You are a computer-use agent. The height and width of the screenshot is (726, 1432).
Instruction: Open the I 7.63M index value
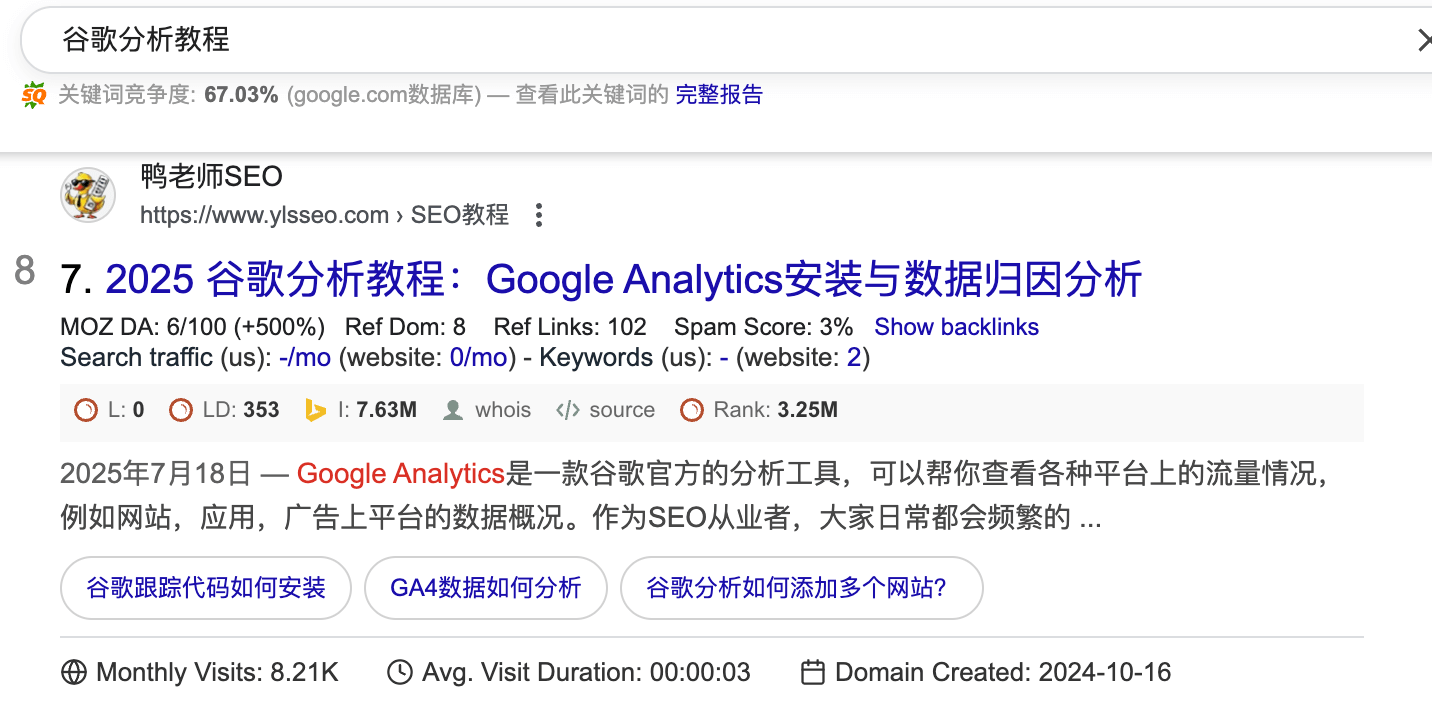coord(387,410)
